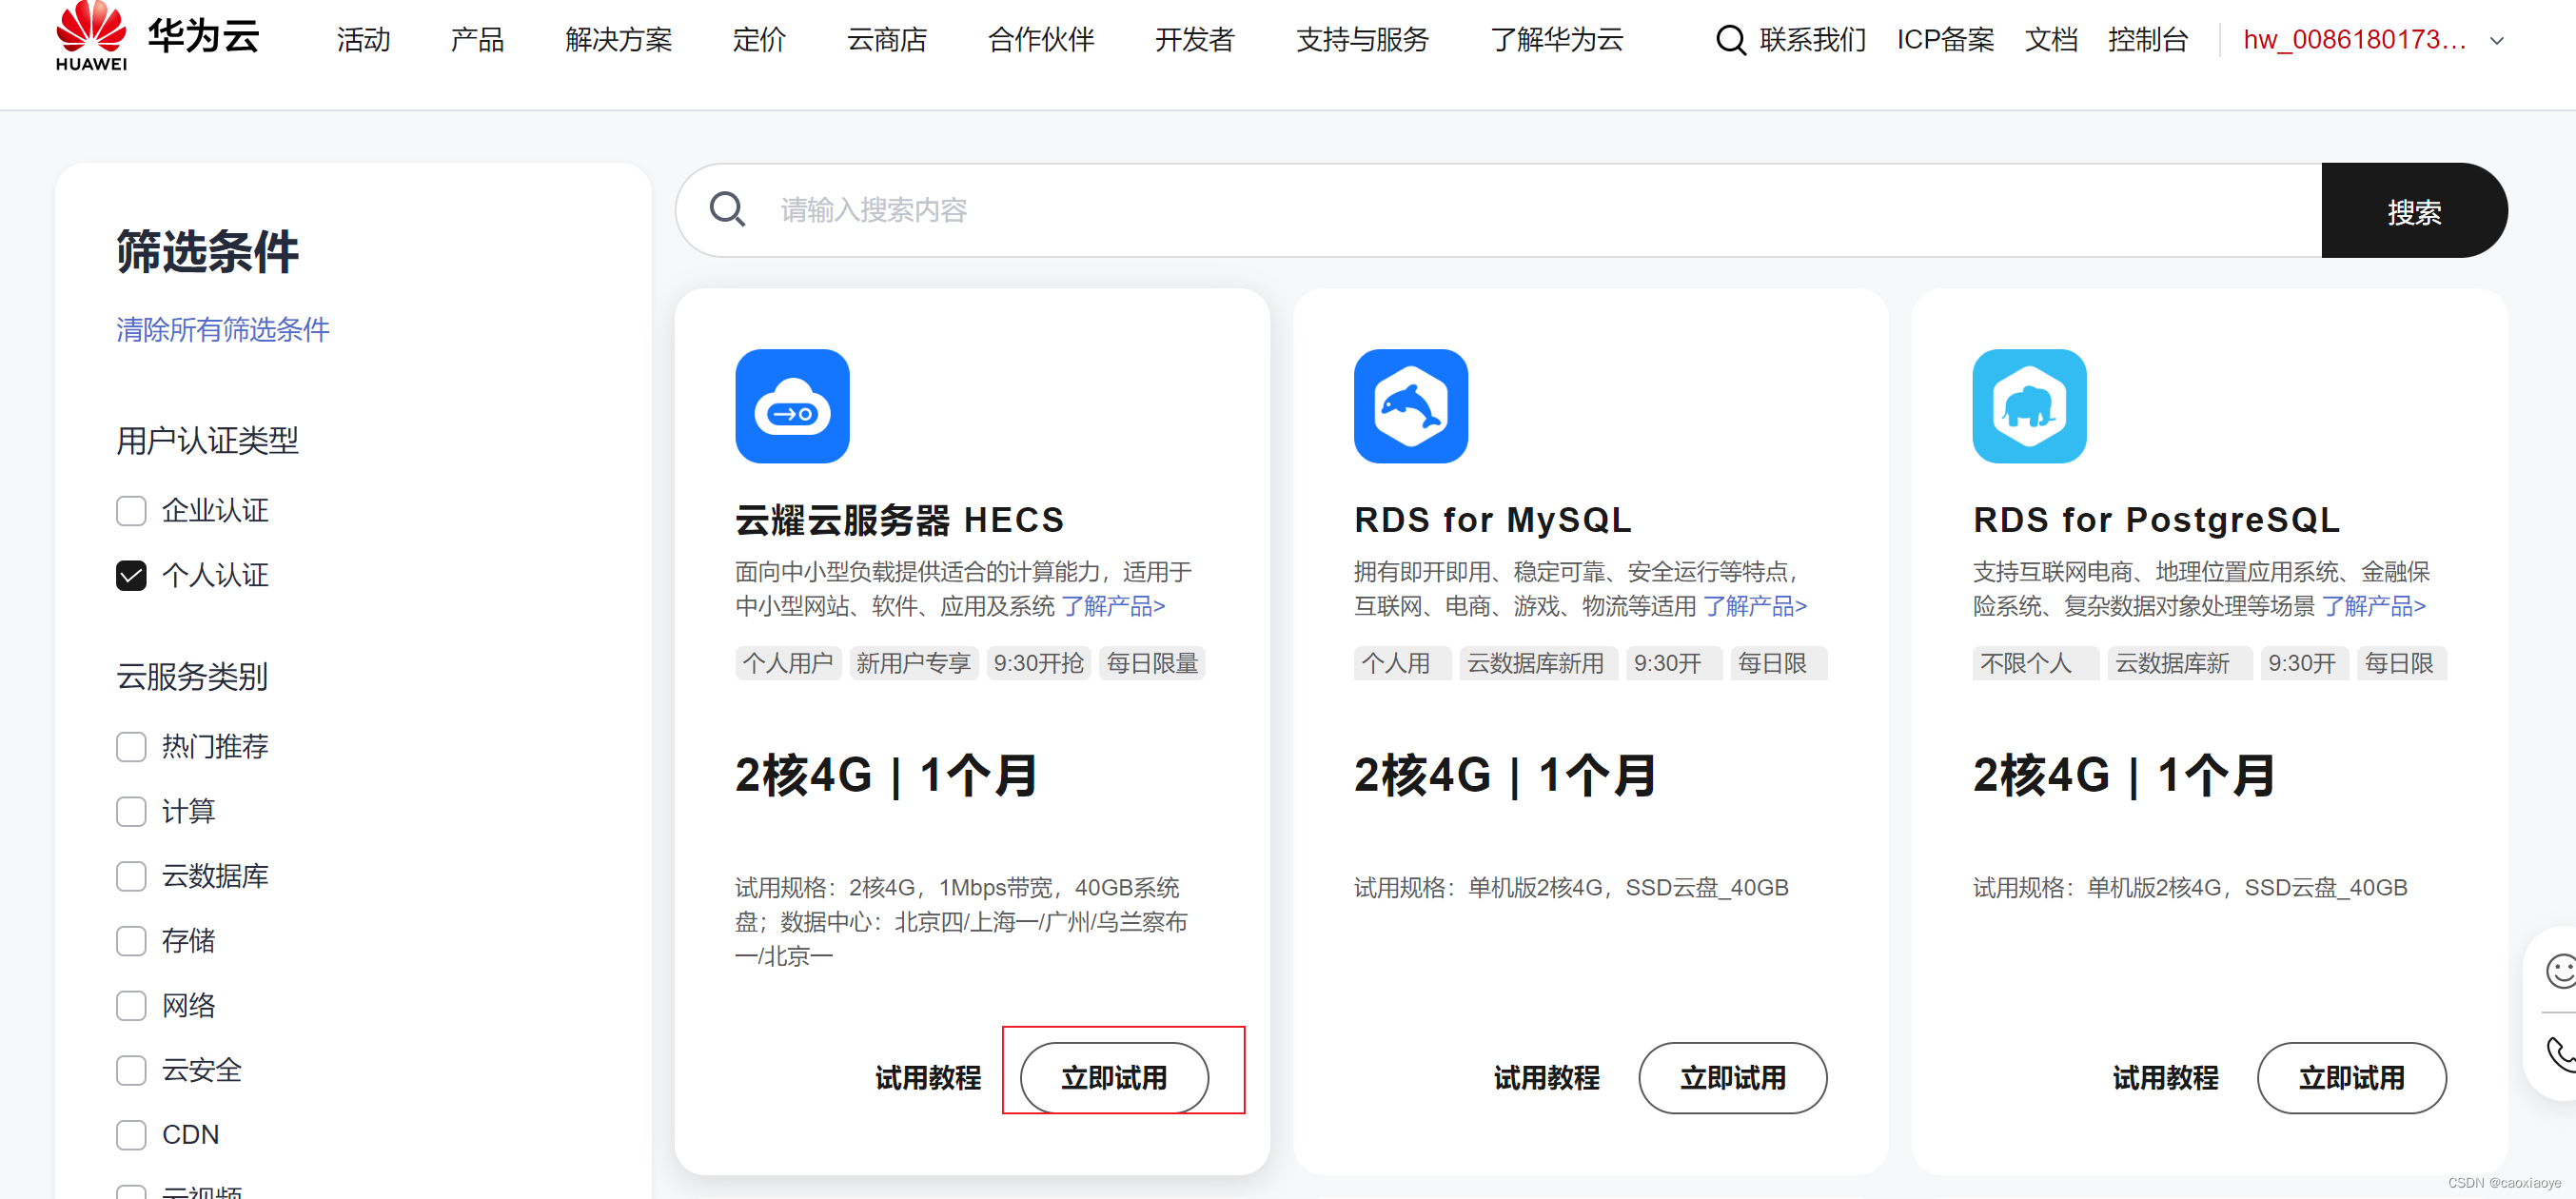2576x1199 pixels.
Task: Select the 云耀云服务器 HECS cloud icon
Action: 792,406
